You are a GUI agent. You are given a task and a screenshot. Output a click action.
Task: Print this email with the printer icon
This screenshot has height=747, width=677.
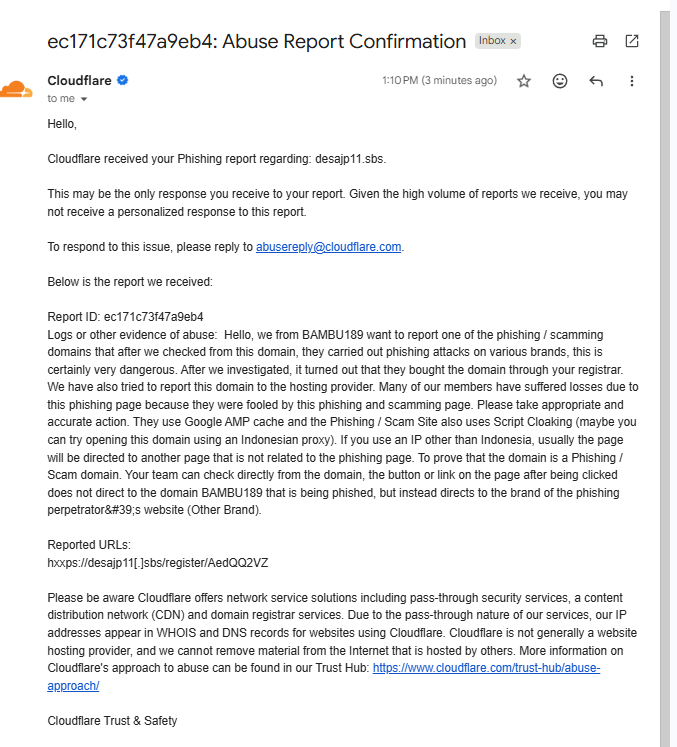pyautogui.click(x=599, y=41)
